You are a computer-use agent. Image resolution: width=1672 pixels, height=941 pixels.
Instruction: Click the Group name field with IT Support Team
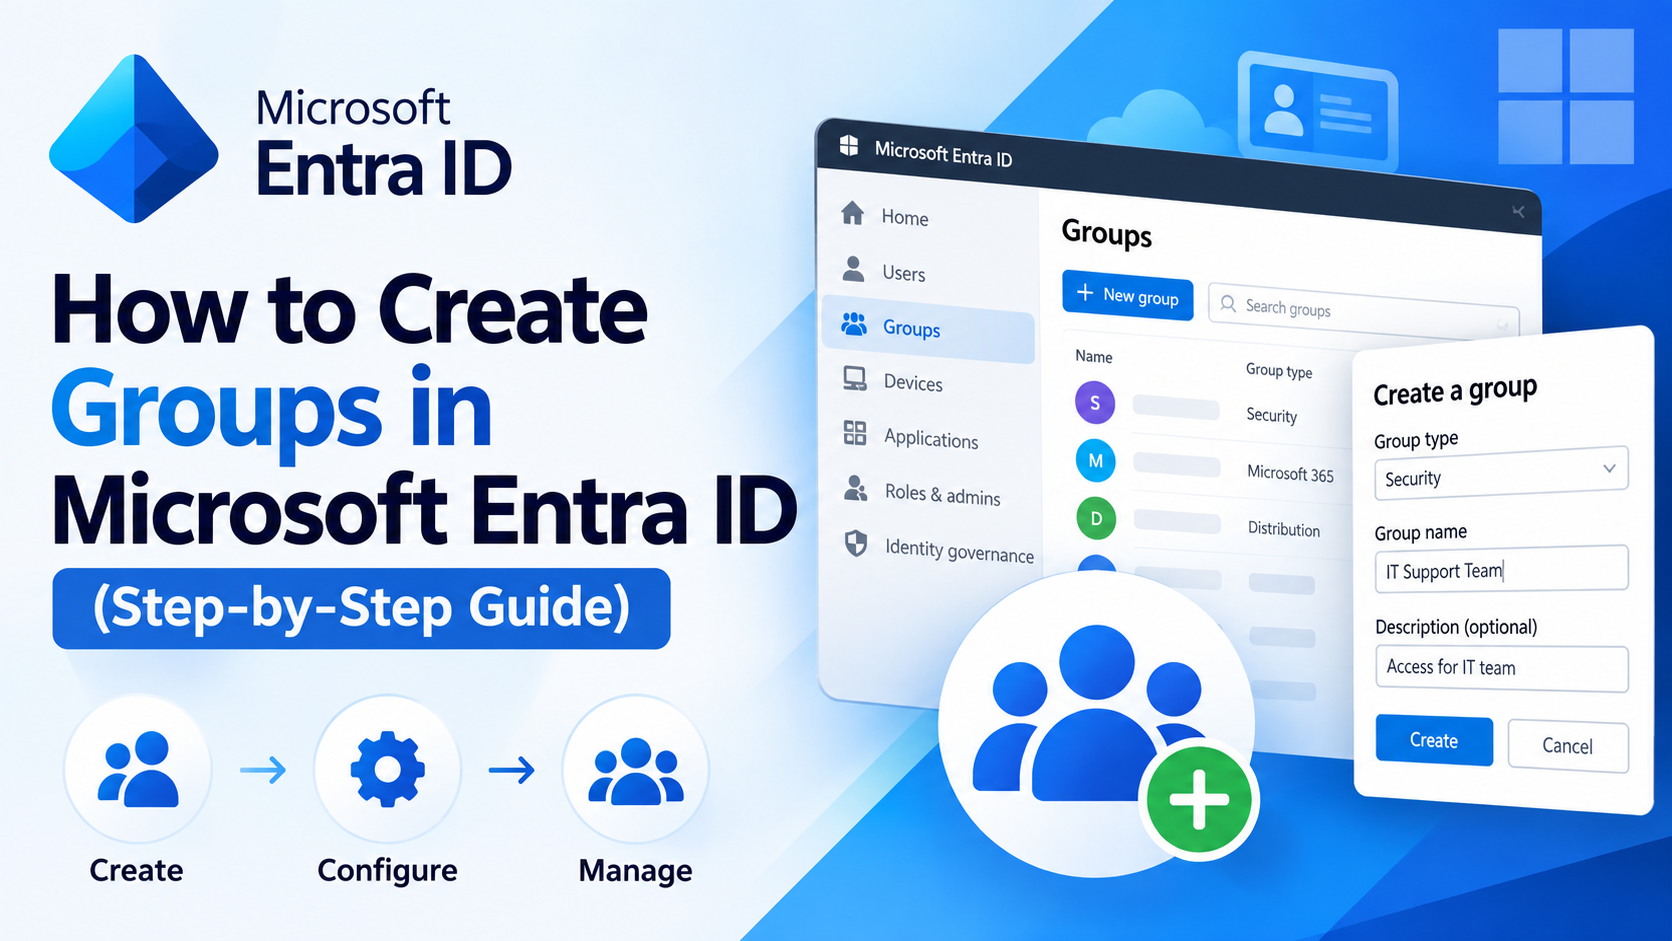pos(1501,569)
